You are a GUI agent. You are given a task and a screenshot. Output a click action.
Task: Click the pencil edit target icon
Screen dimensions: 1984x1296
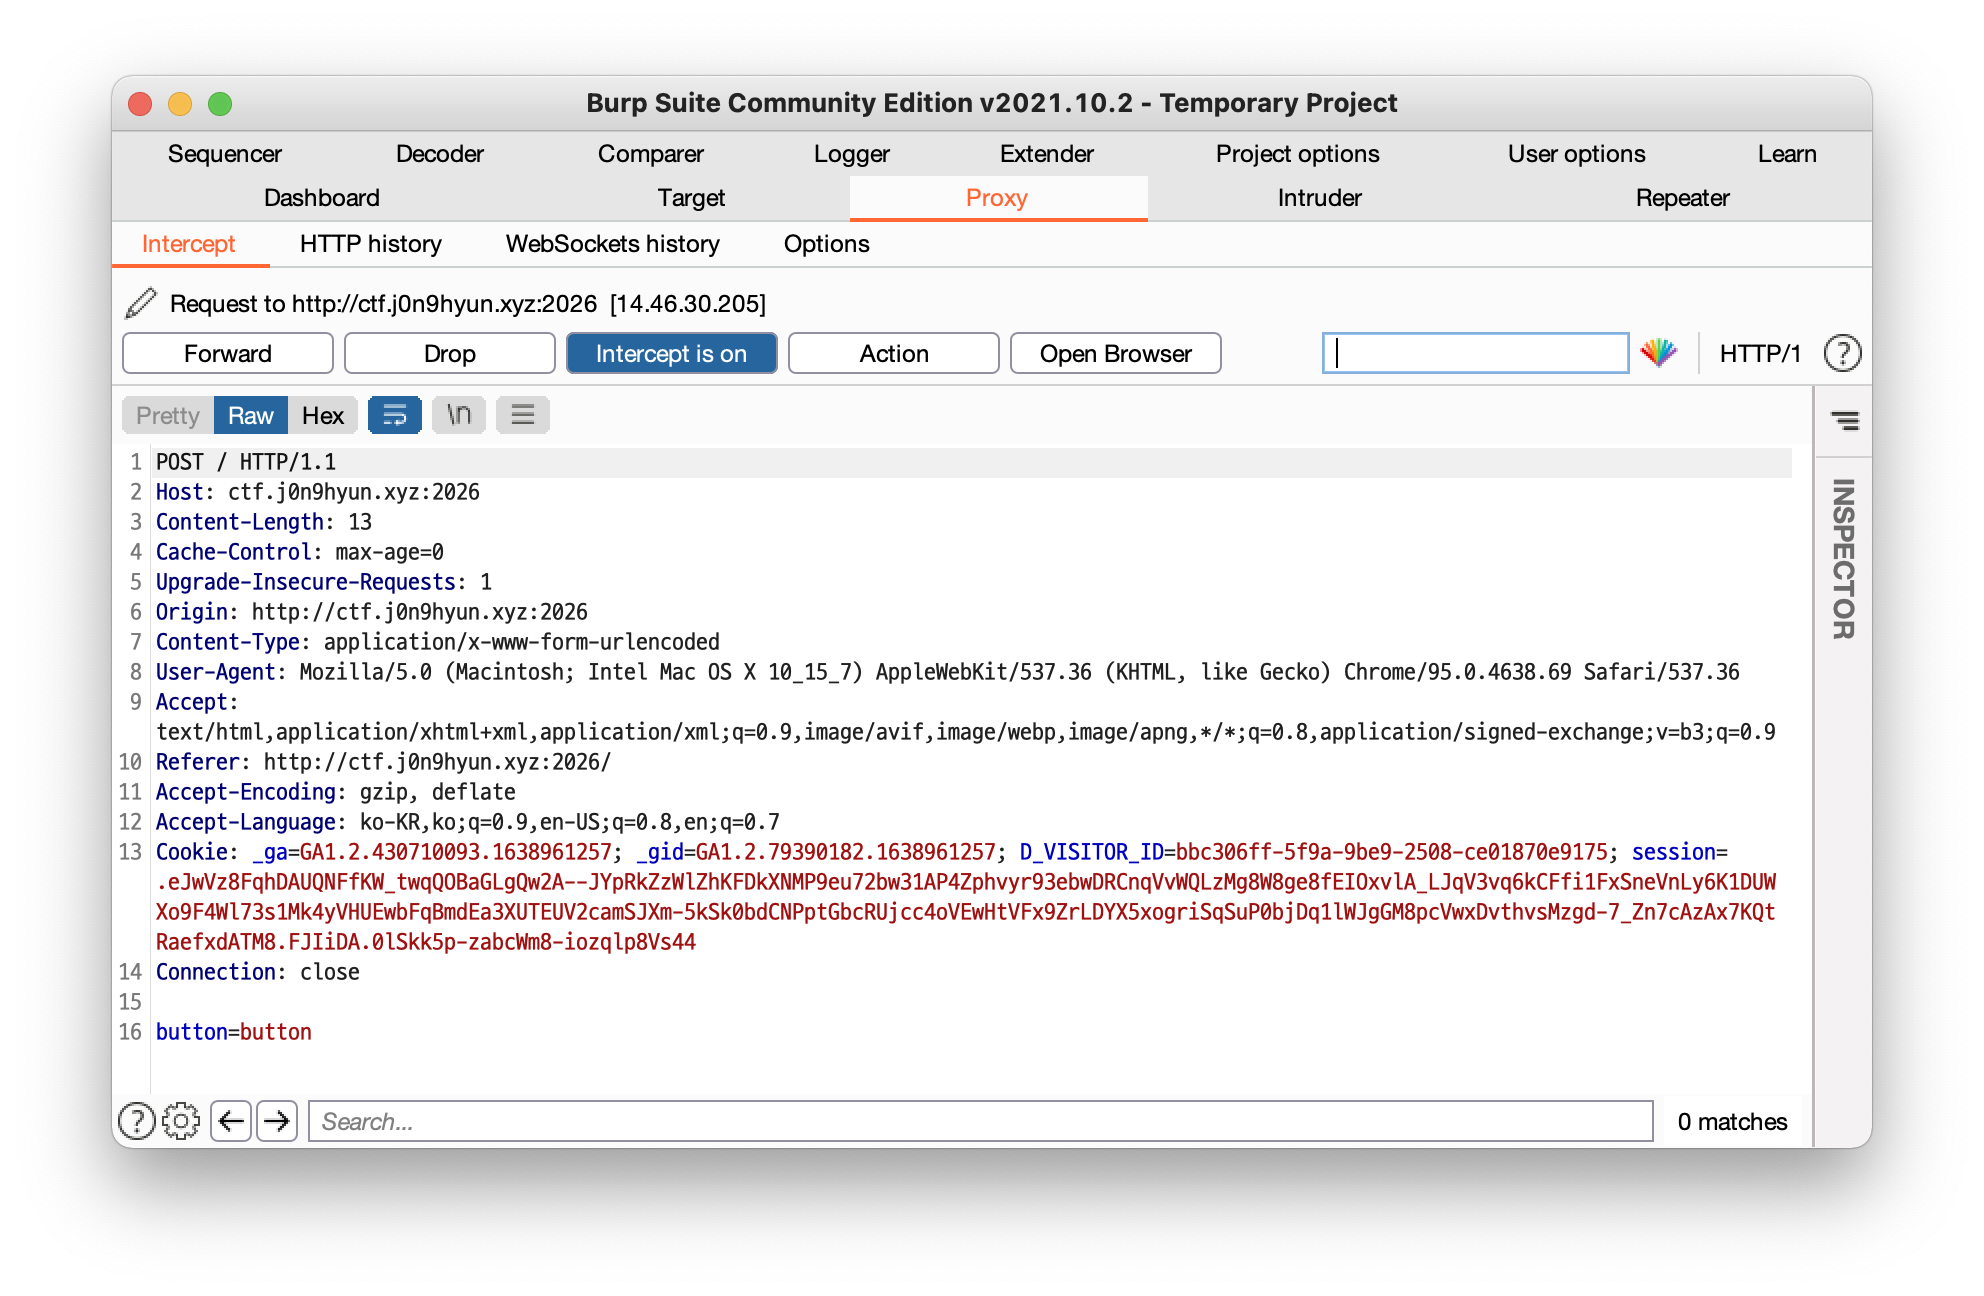pyautogui.click(x=141, y=303)
